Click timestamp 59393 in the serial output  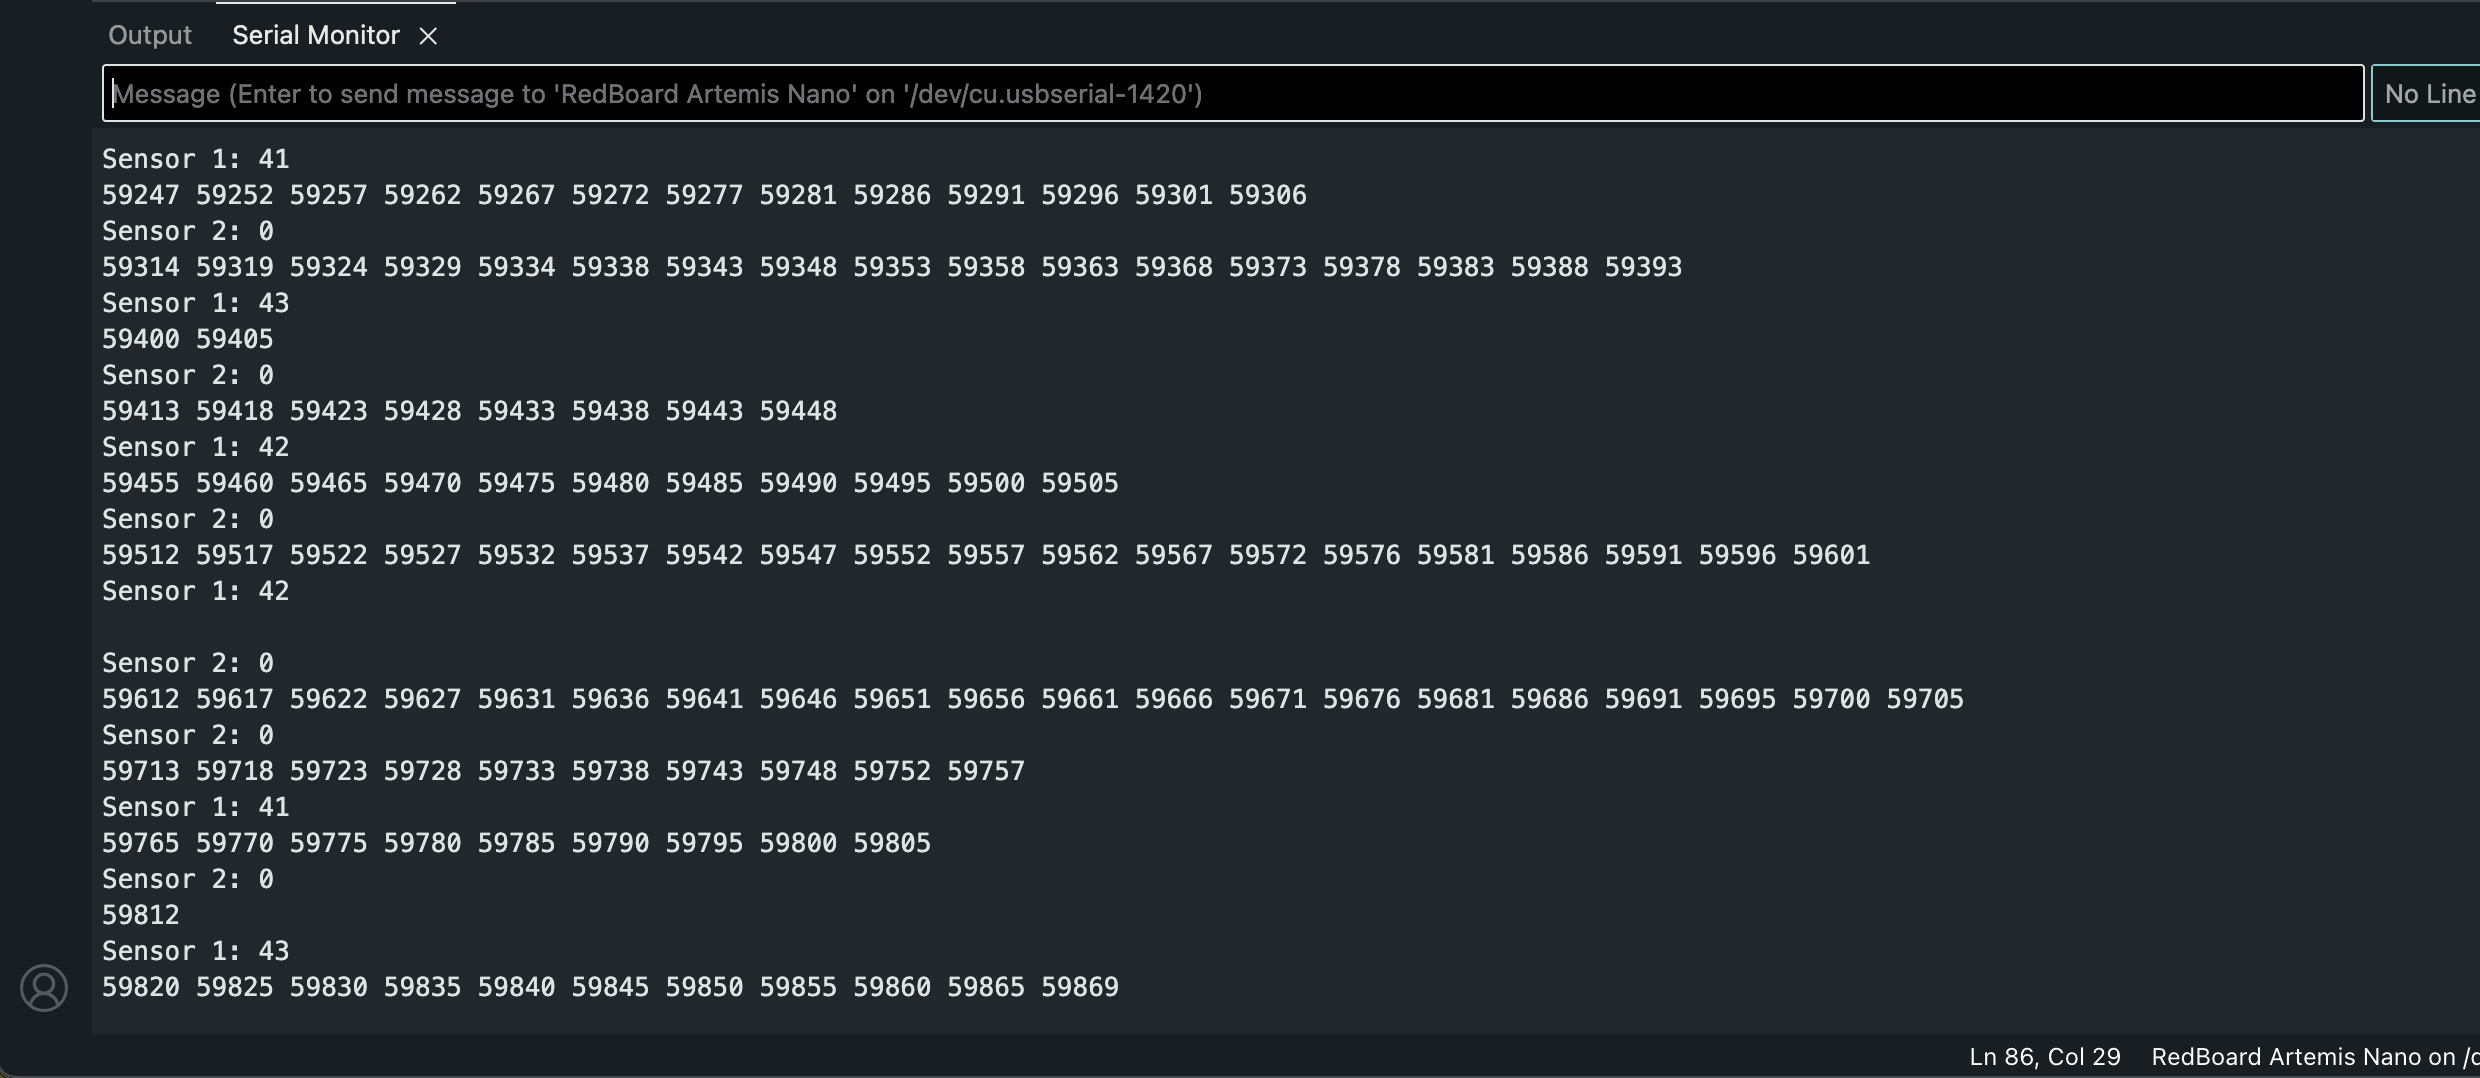1643,267
